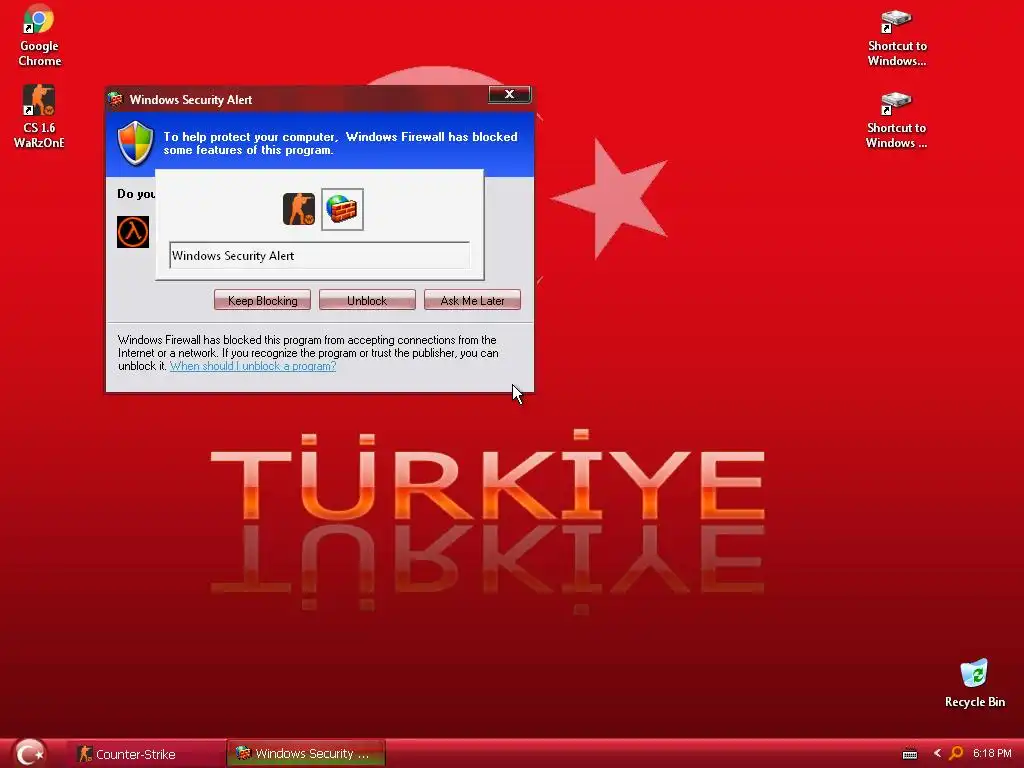Image resolution: width=1024 pixels, height=768 pixels.
Task: Click the Windows security shield icon
Action: click(135, 143)
